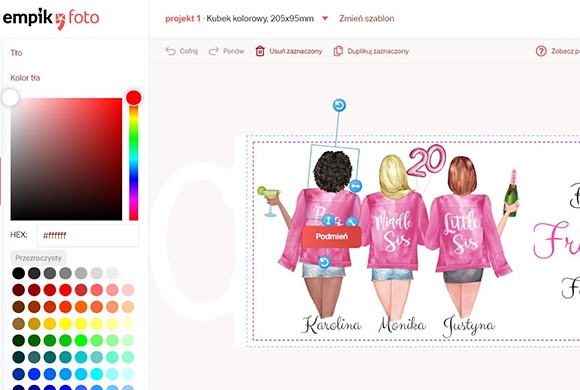The image size is (580, 390).
Task: Select the Karolina name text on mug
Action: click(331, 325)
